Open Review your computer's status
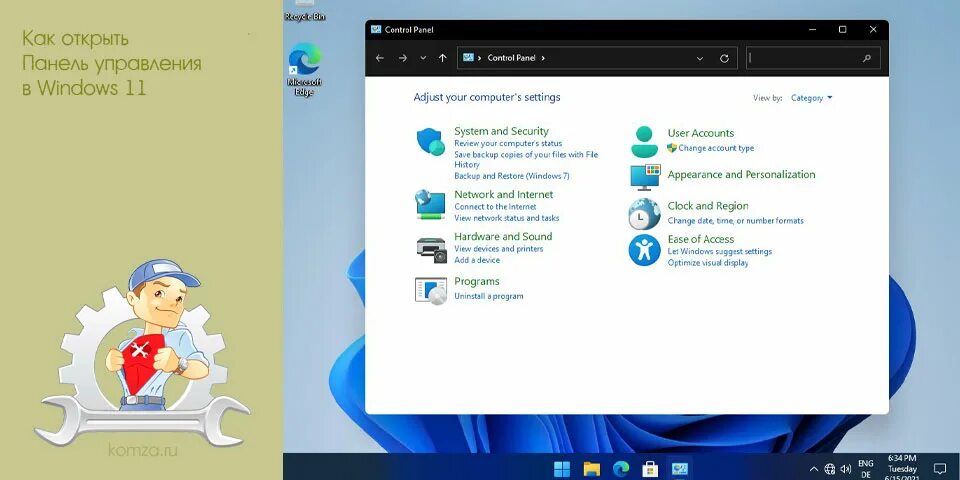 (x=508, y=143)
